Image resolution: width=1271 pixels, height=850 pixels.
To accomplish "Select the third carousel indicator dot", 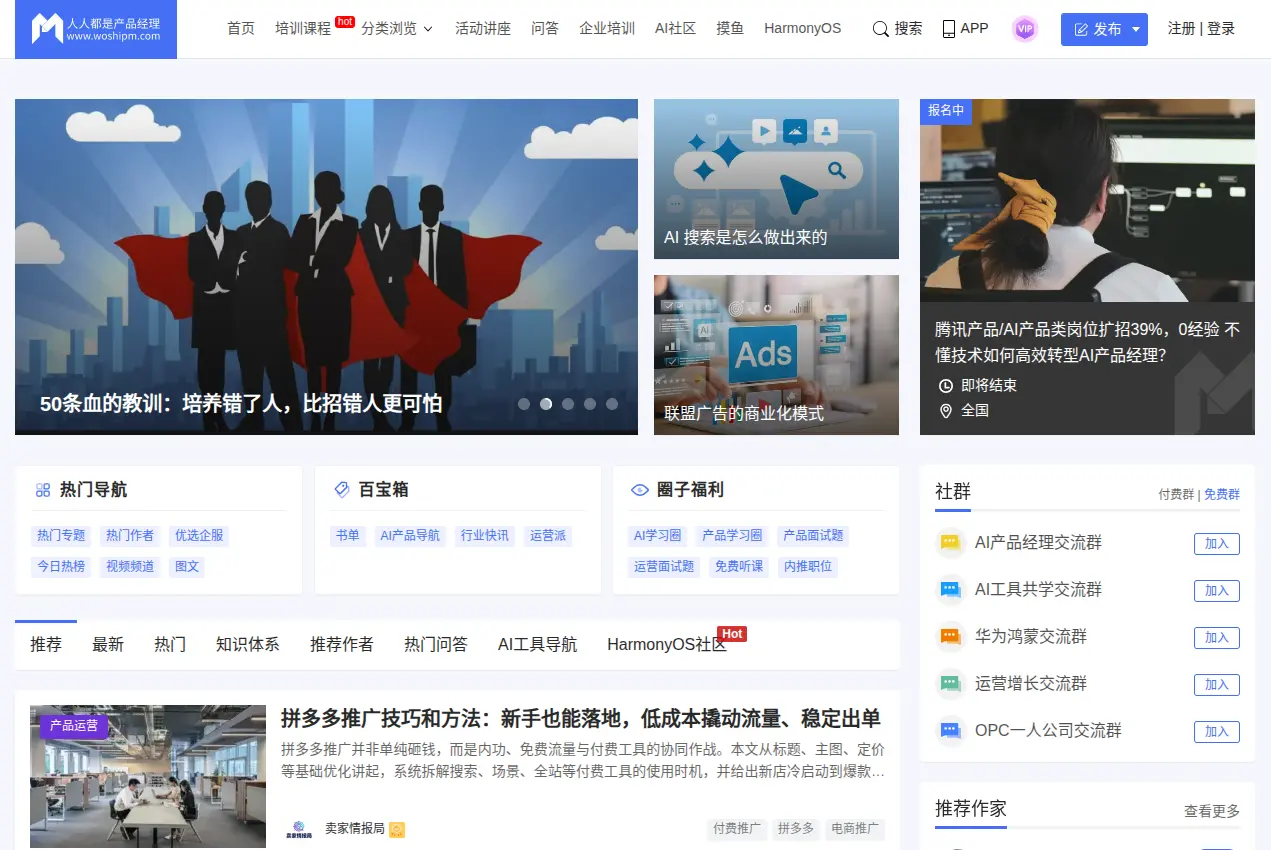I will (x=568, y=404).
